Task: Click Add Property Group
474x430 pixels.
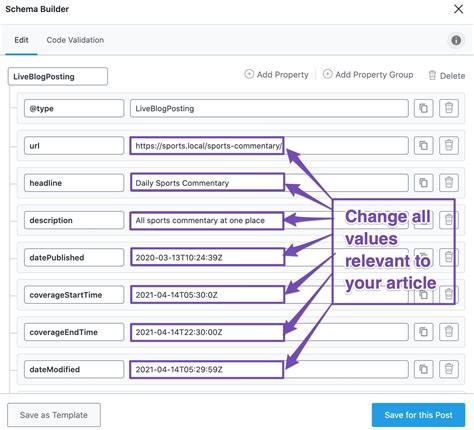Action: (368, 75)
